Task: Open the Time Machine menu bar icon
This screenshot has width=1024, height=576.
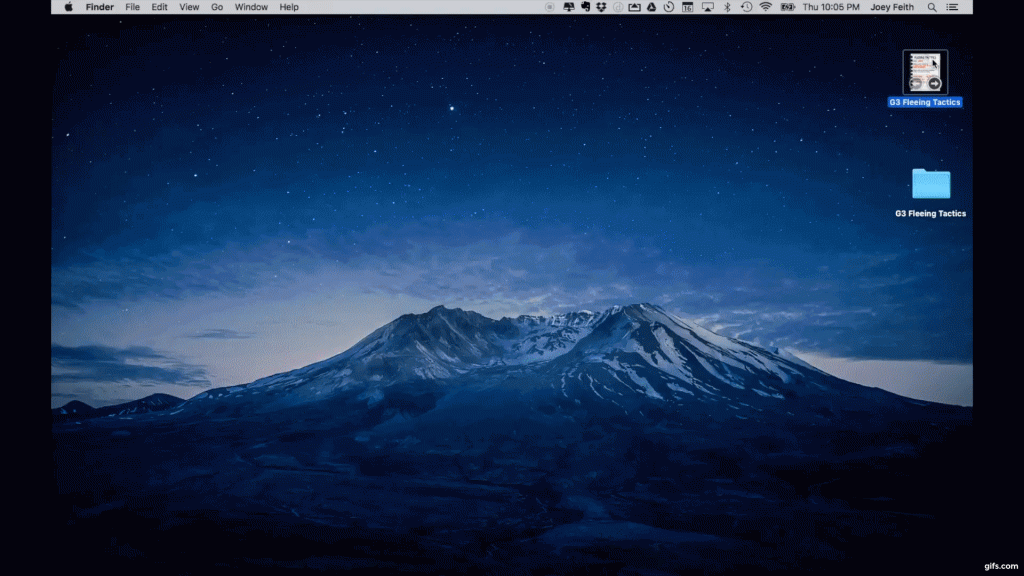Action: 746,7
